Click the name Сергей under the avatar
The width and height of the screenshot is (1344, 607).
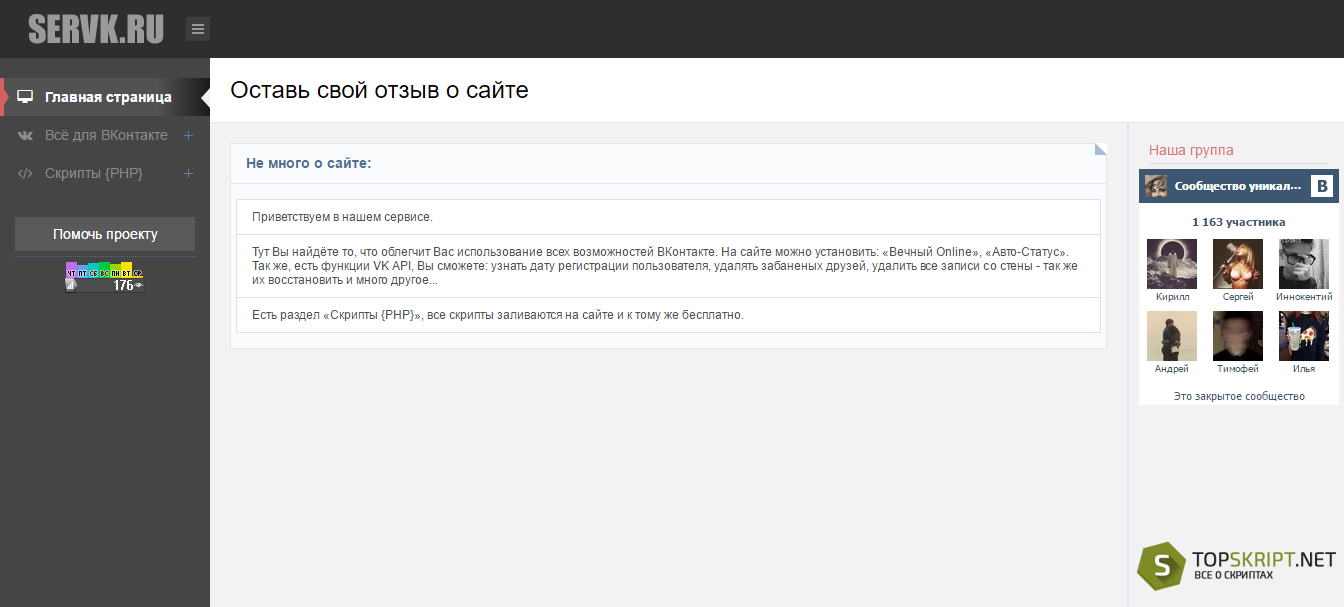1238,297
